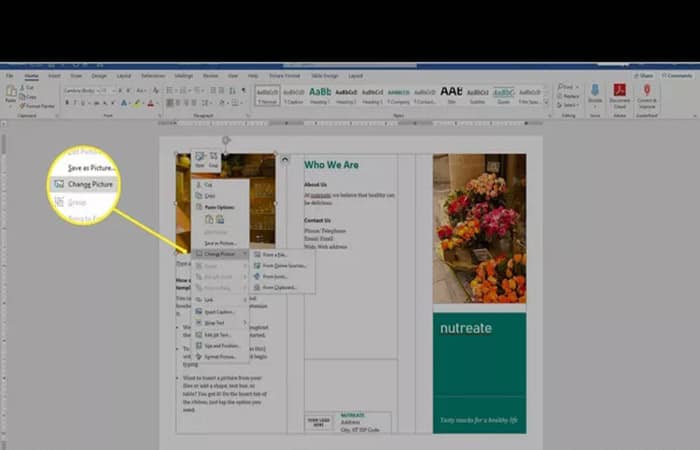Toggle Bold formatting in the Font group
This screenshot has width=700, height=450.
pos(65,102)
